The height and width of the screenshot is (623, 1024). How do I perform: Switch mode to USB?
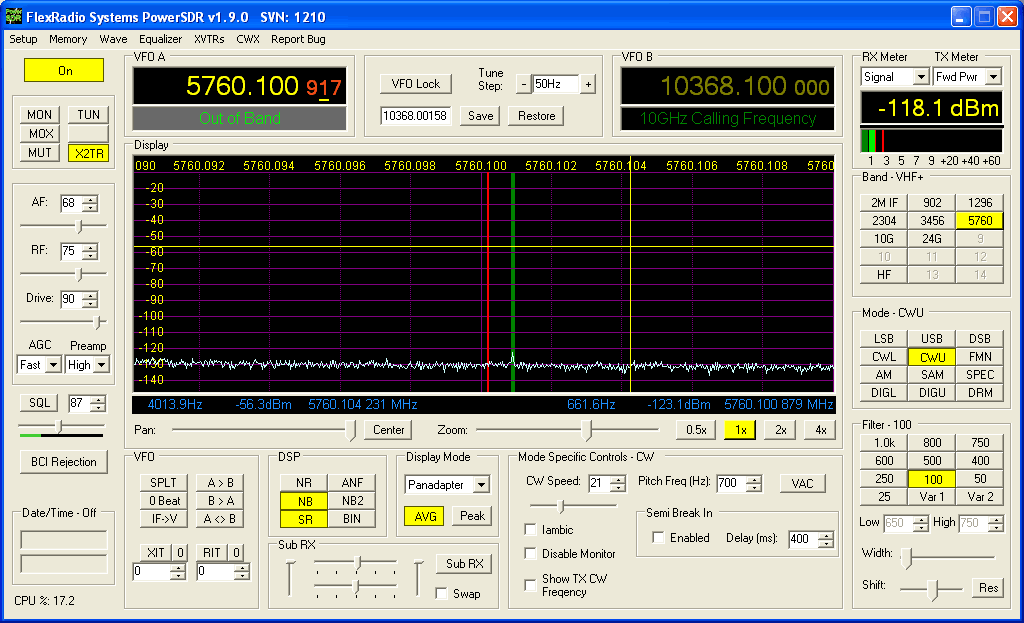coord(932,339)
